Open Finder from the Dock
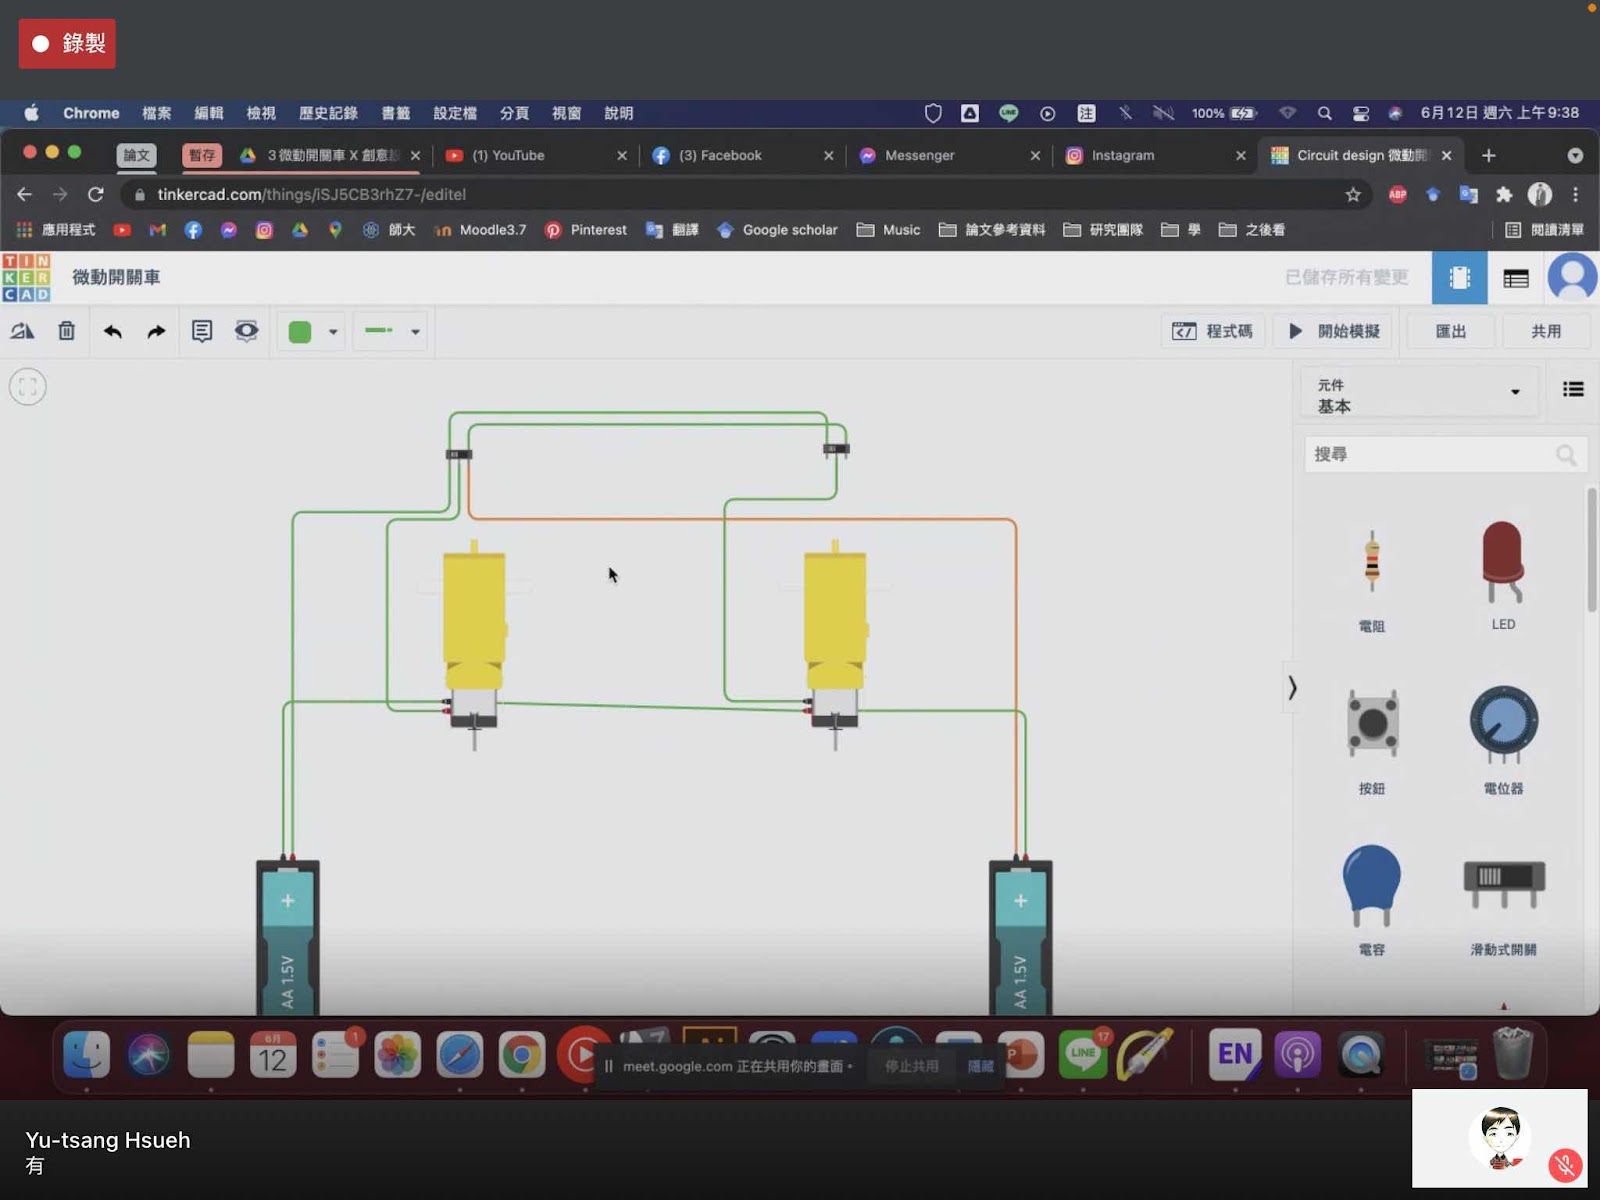The image size is (1600, 1200). (87, 1054)
